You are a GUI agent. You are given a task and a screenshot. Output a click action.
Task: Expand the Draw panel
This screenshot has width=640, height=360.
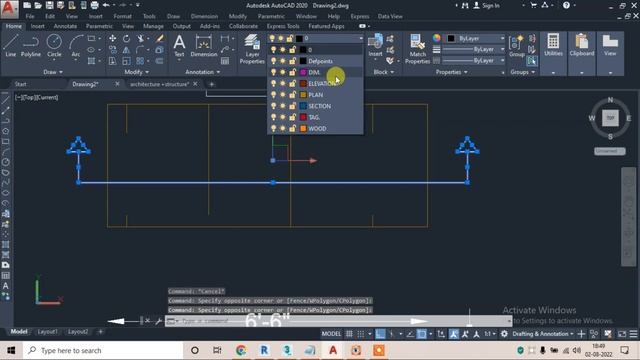click(x=53, y=72)
